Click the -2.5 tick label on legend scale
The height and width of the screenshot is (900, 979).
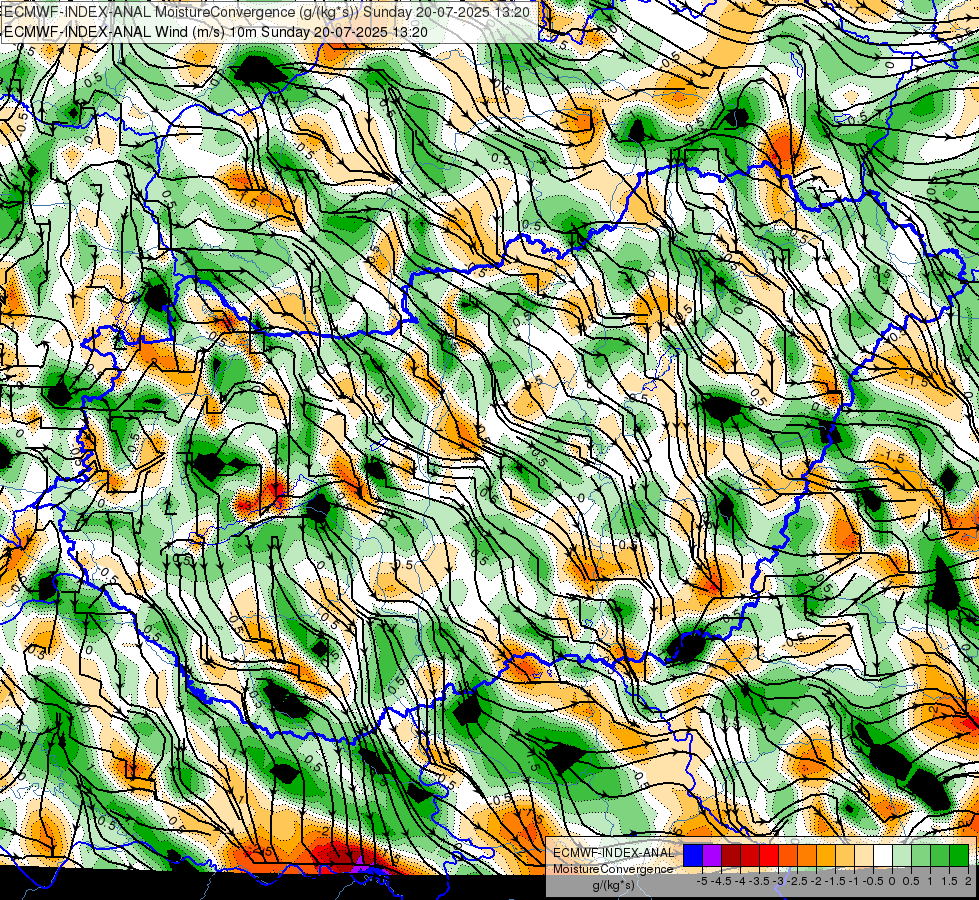tap(797, 881)
